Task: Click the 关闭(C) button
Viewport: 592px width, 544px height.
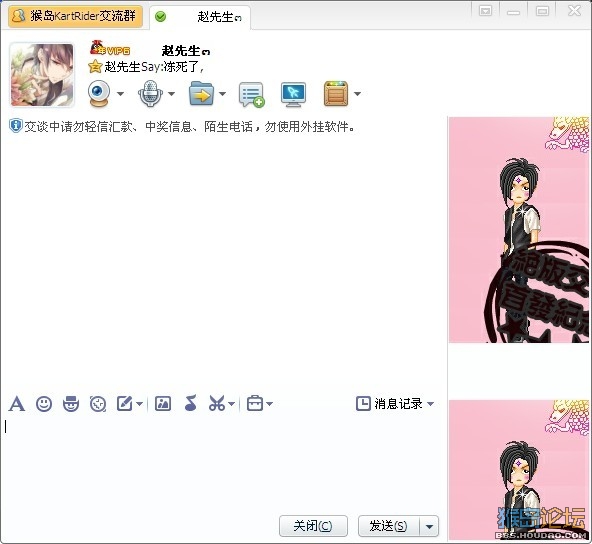Action: pyautogui.click(x=313, y=526)
